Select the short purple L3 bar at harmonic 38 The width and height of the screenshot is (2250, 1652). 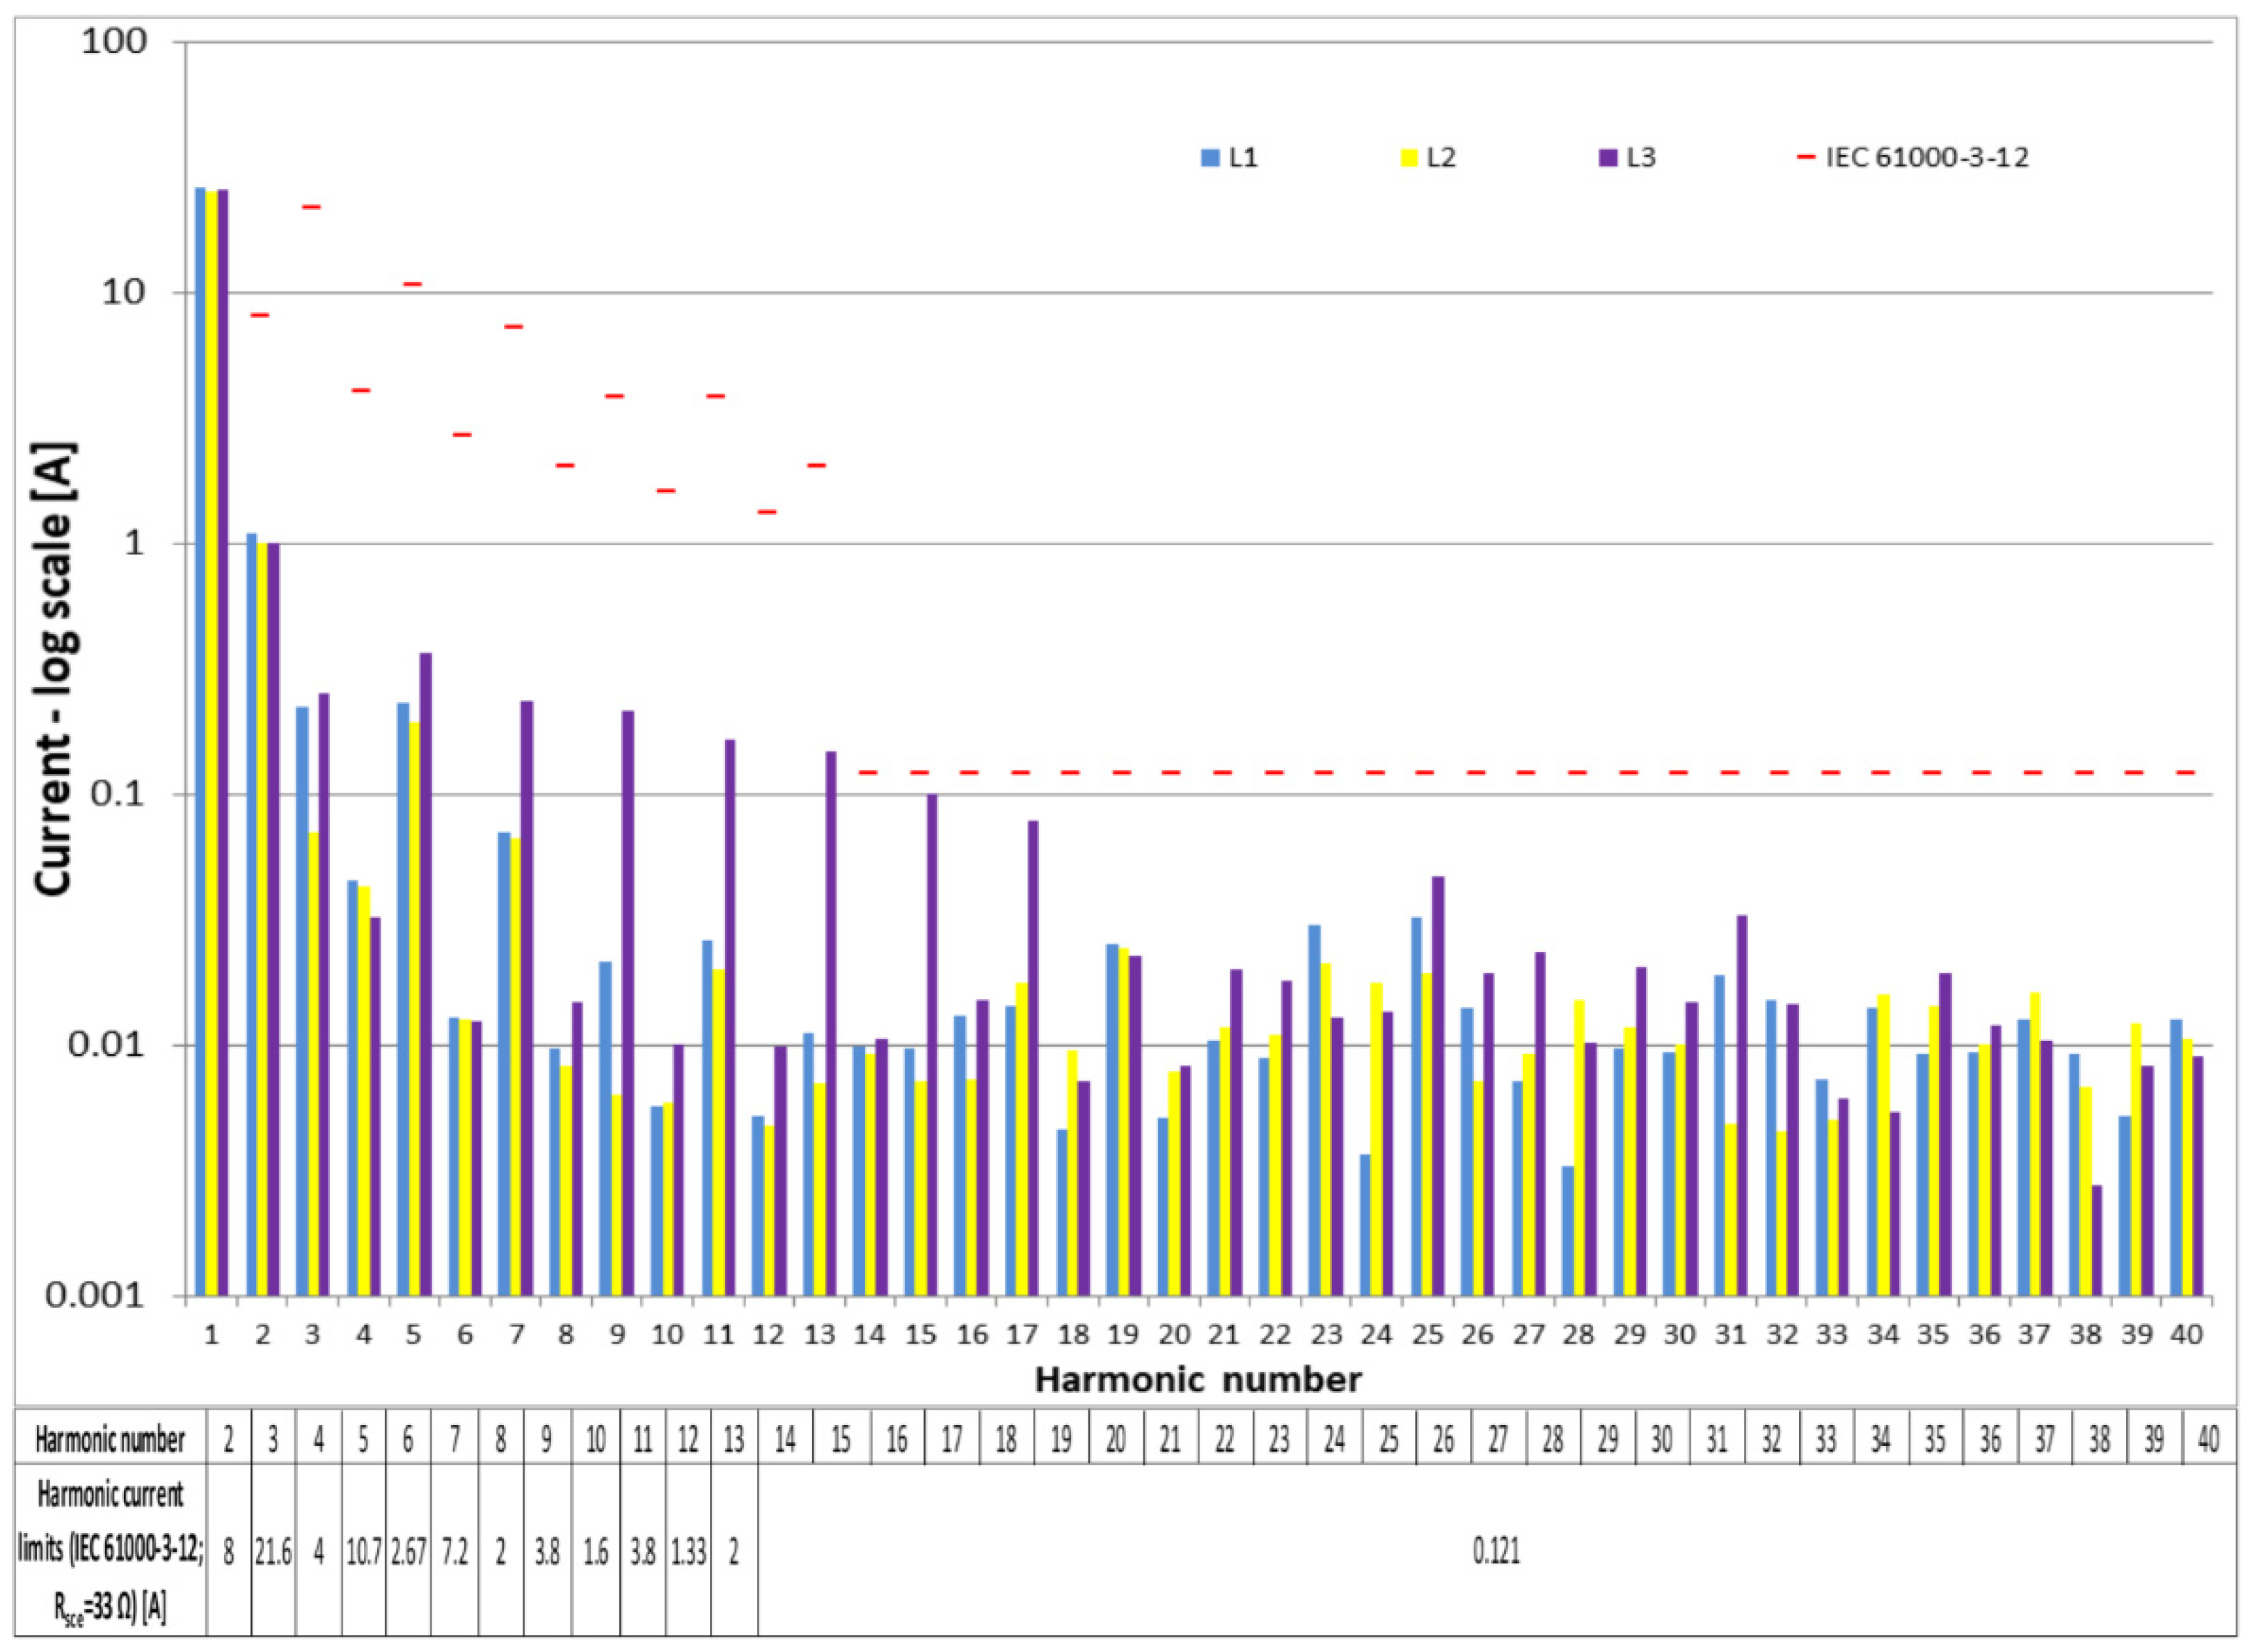pos(2096,1240)
